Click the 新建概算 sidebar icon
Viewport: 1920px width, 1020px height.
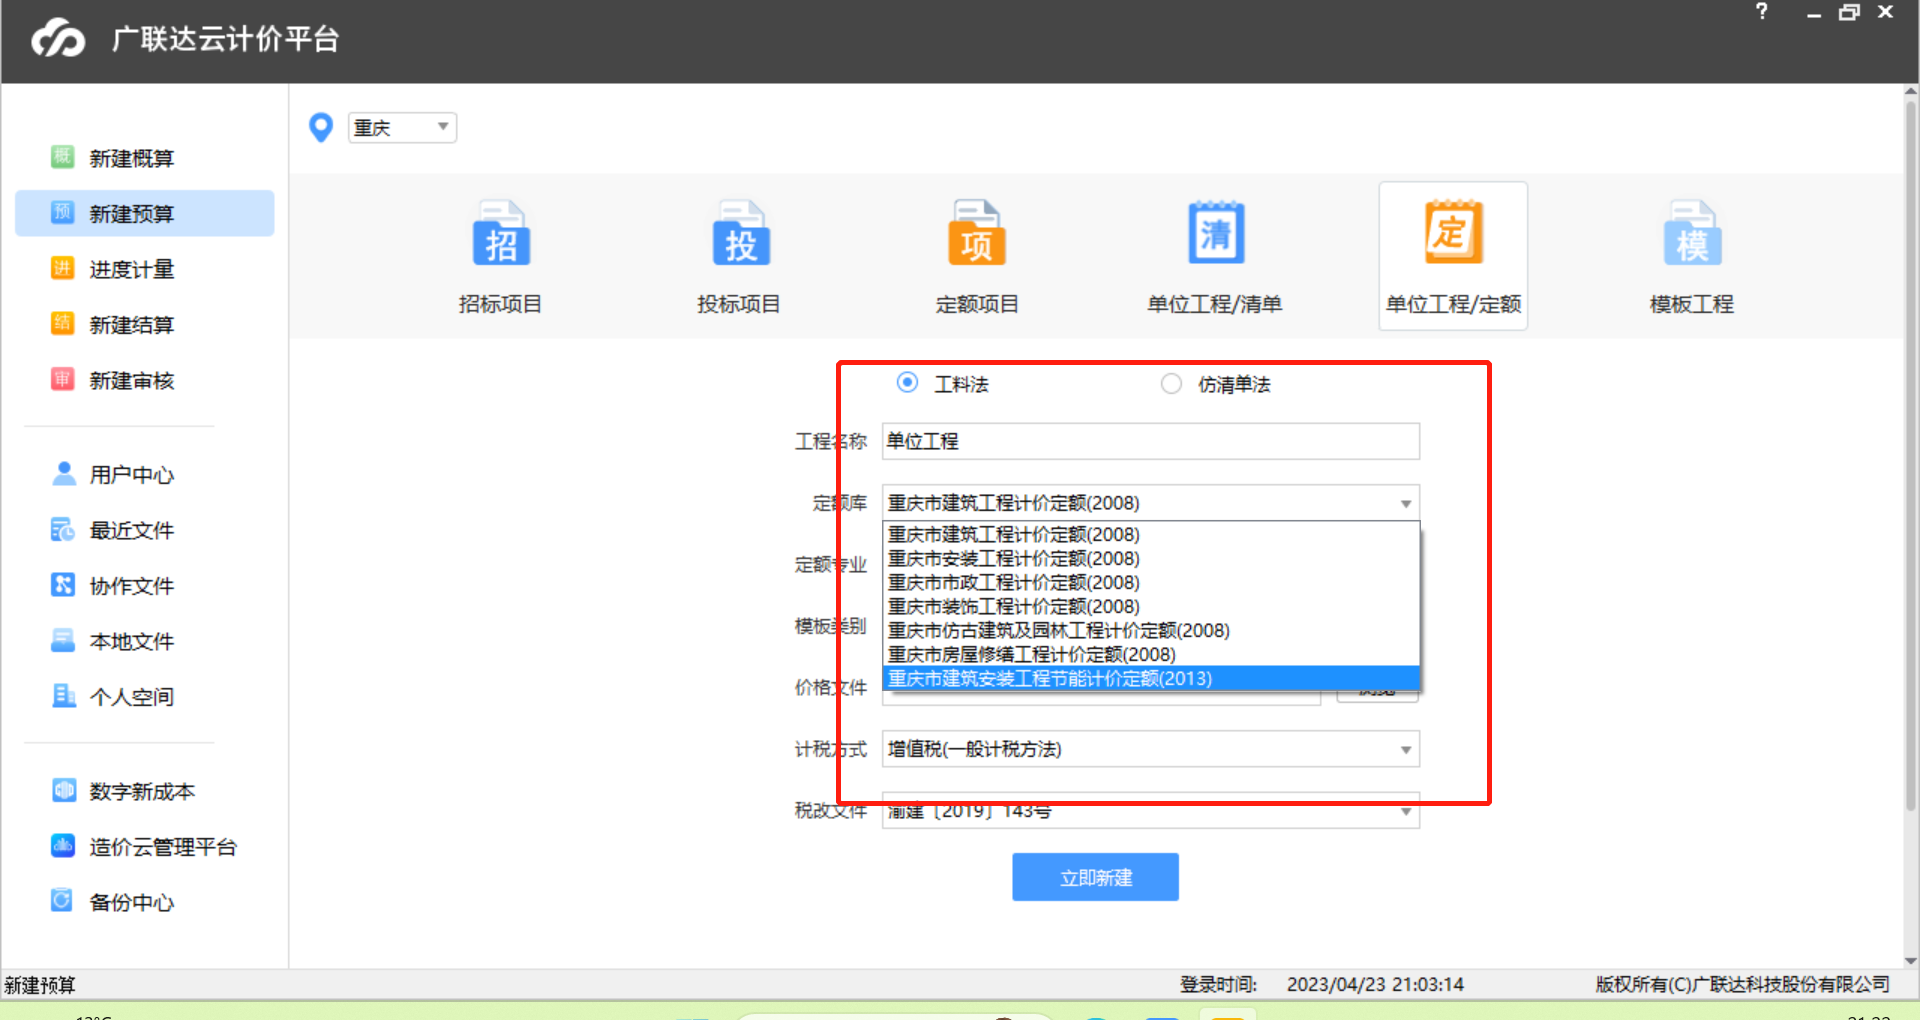[x=62, y=157]
